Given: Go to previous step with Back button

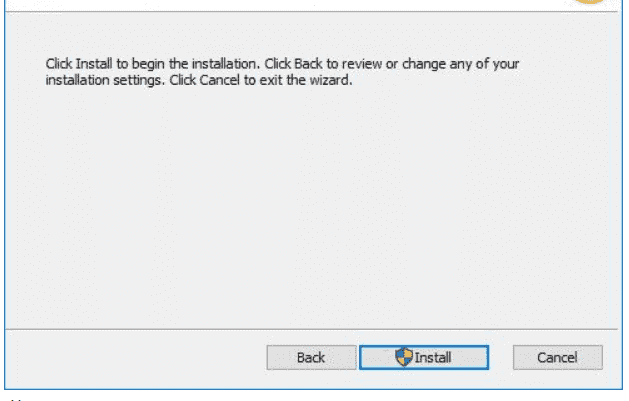Looking at the screenshot, I should click(311, 357).
